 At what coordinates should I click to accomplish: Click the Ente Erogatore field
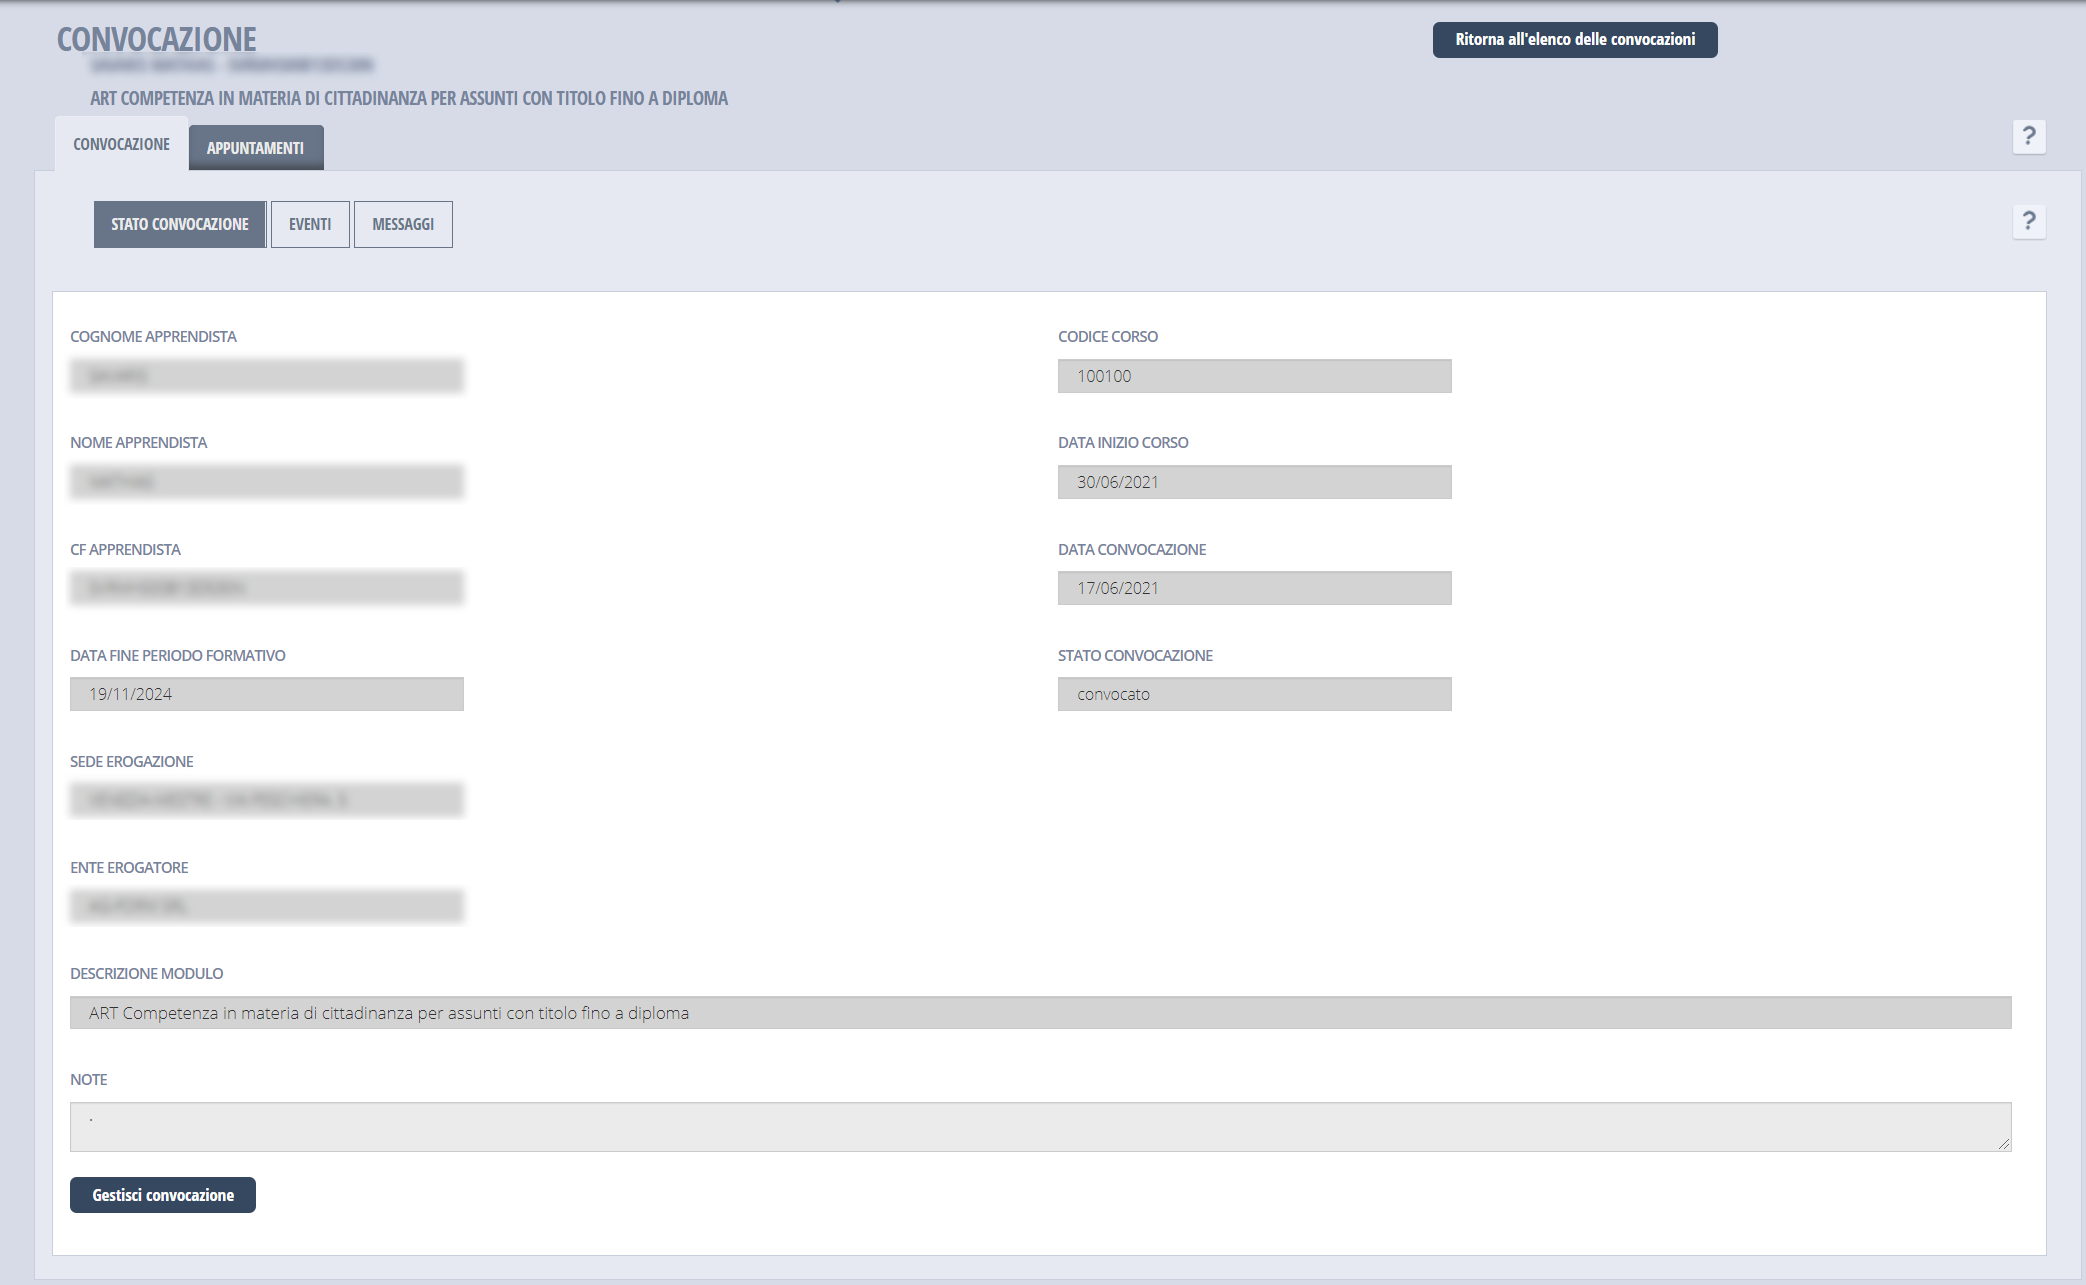click(266, 906)
